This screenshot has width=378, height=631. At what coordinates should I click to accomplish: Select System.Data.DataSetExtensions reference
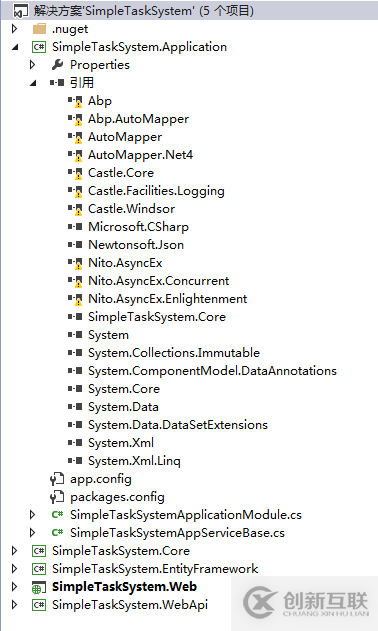[178, 425]
